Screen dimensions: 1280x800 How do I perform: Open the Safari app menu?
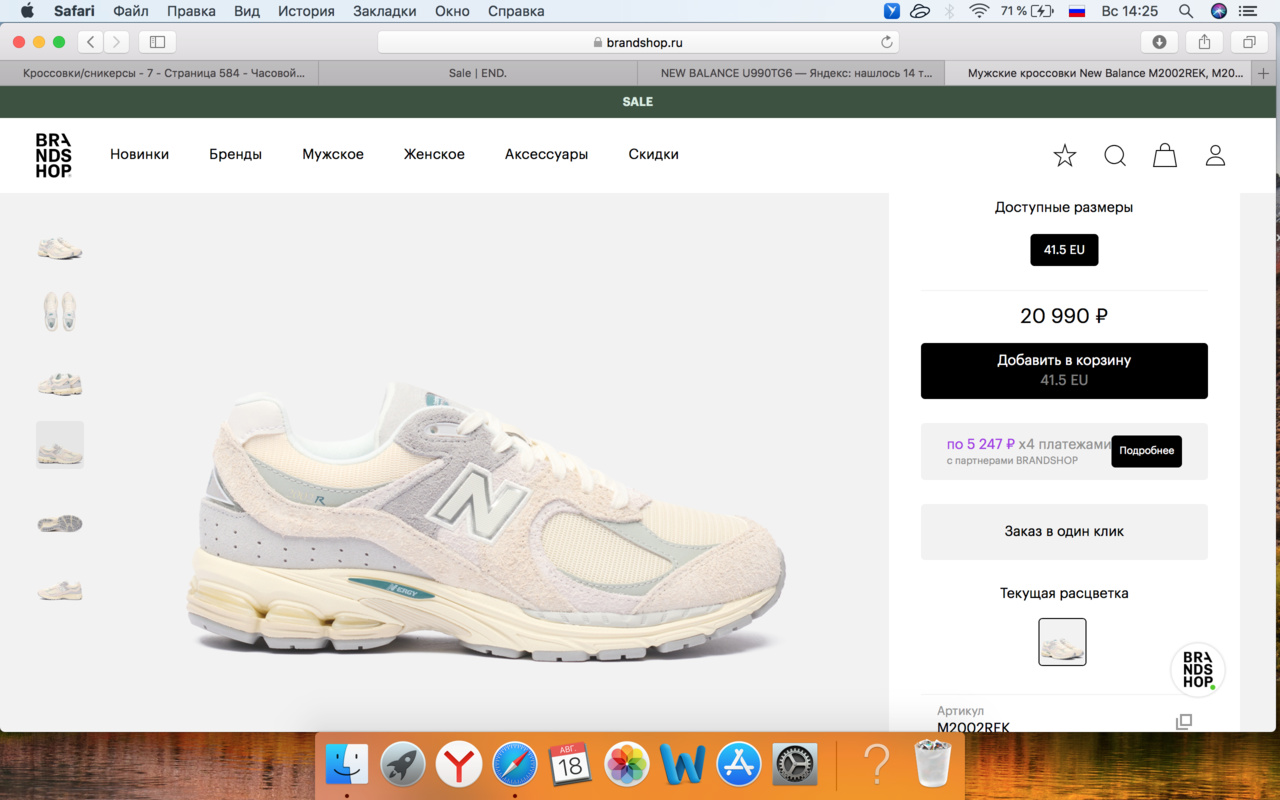click(75, 11)
